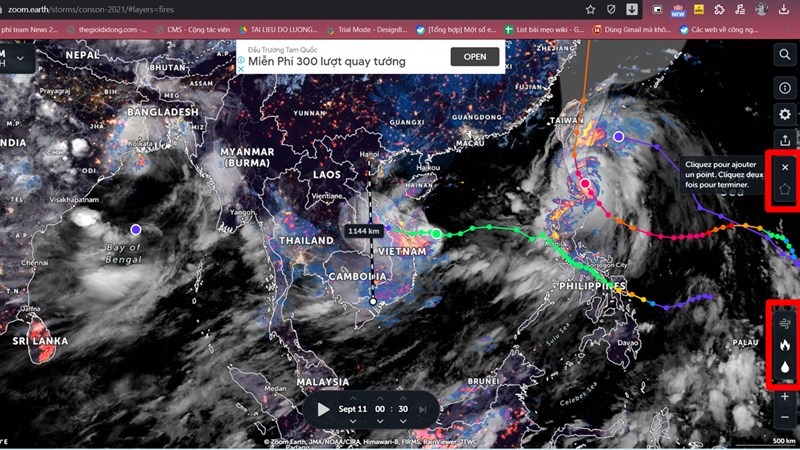Decrease the date with down chevron
This screenshot has width=800, height=450.
pyautogui.click(x=353, y=421)
